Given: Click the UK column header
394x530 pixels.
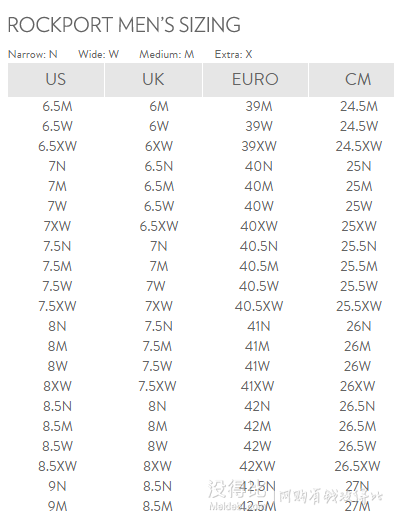Looking at the screenshot, I should pos(153,80).
